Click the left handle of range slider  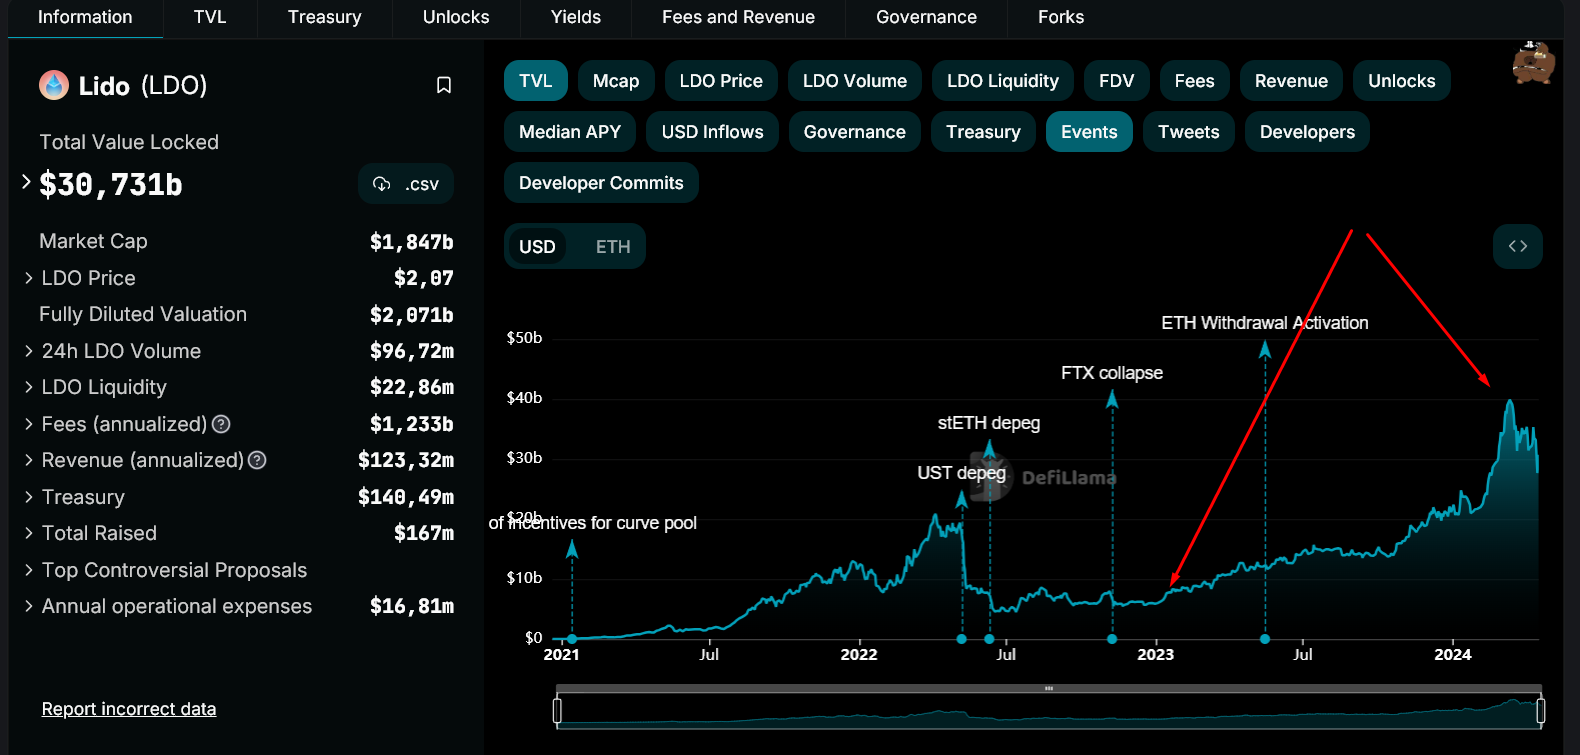[x=557, y=711]
